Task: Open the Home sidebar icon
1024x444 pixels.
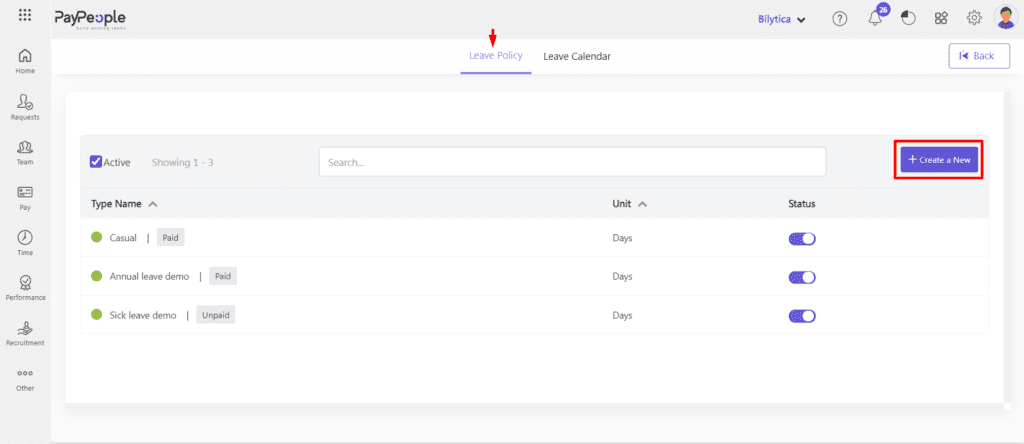Action: coord(25,56)
